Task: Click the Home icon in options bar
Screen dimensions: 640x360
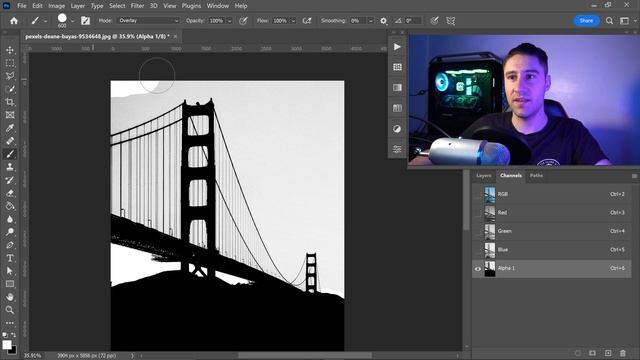Action: point(14,21)
